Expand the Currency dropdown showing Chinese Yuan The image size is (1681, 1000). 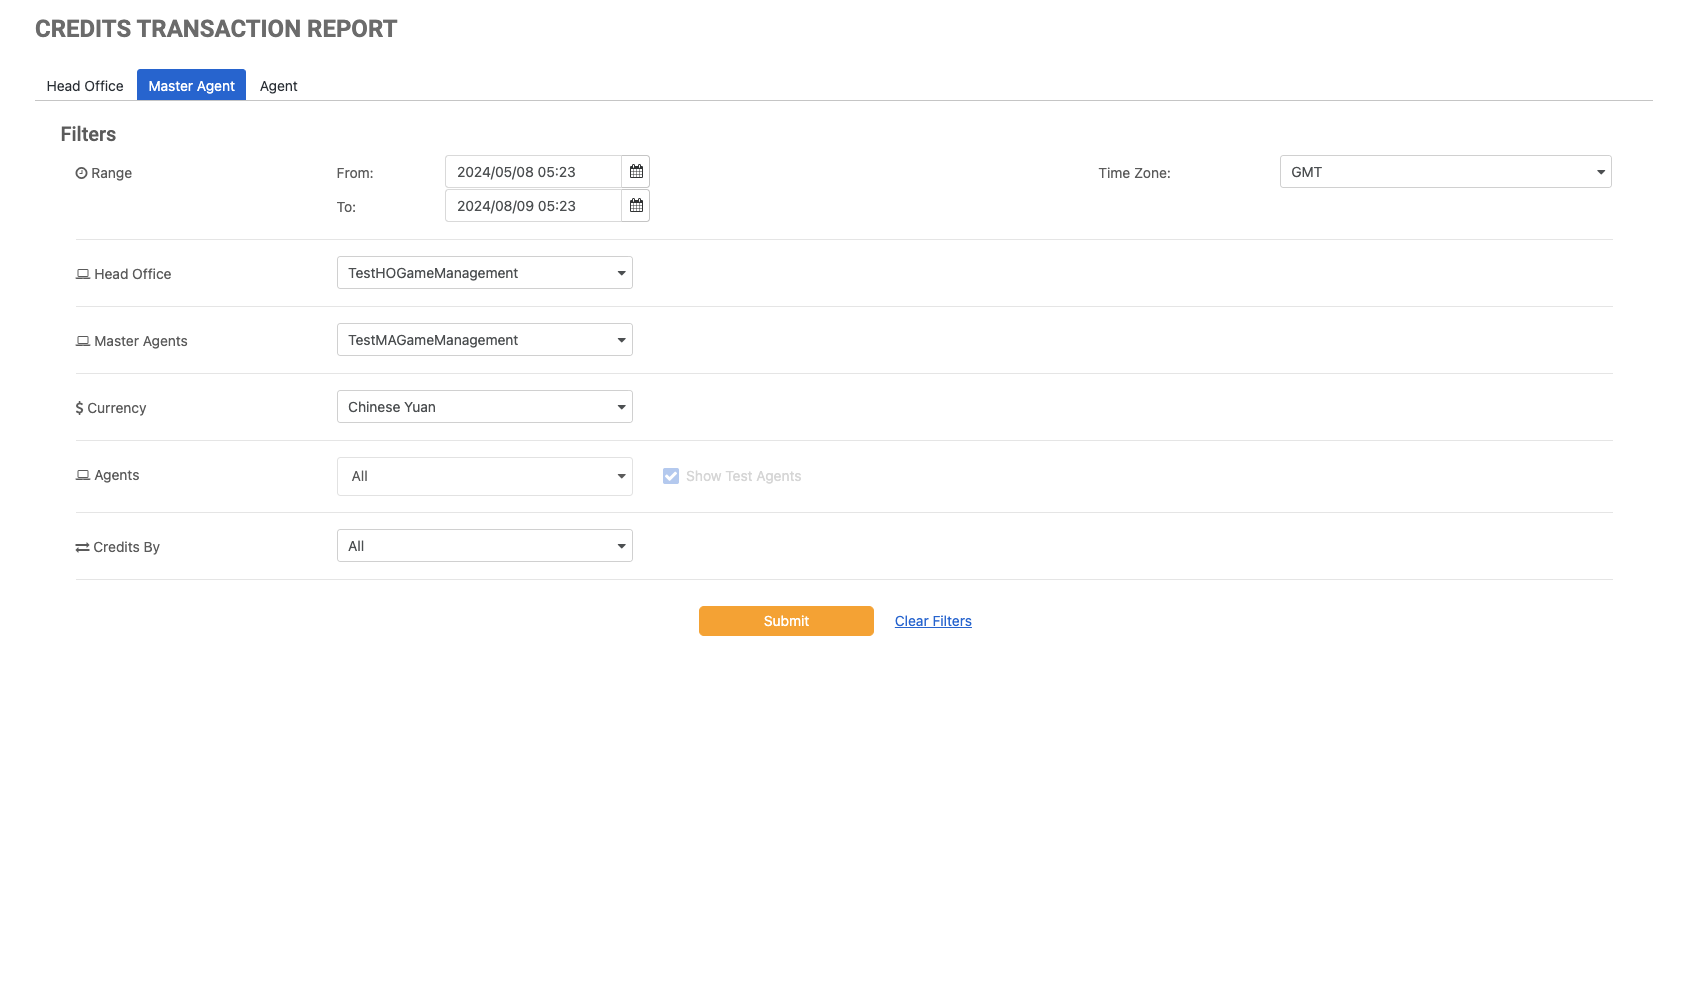484,407
